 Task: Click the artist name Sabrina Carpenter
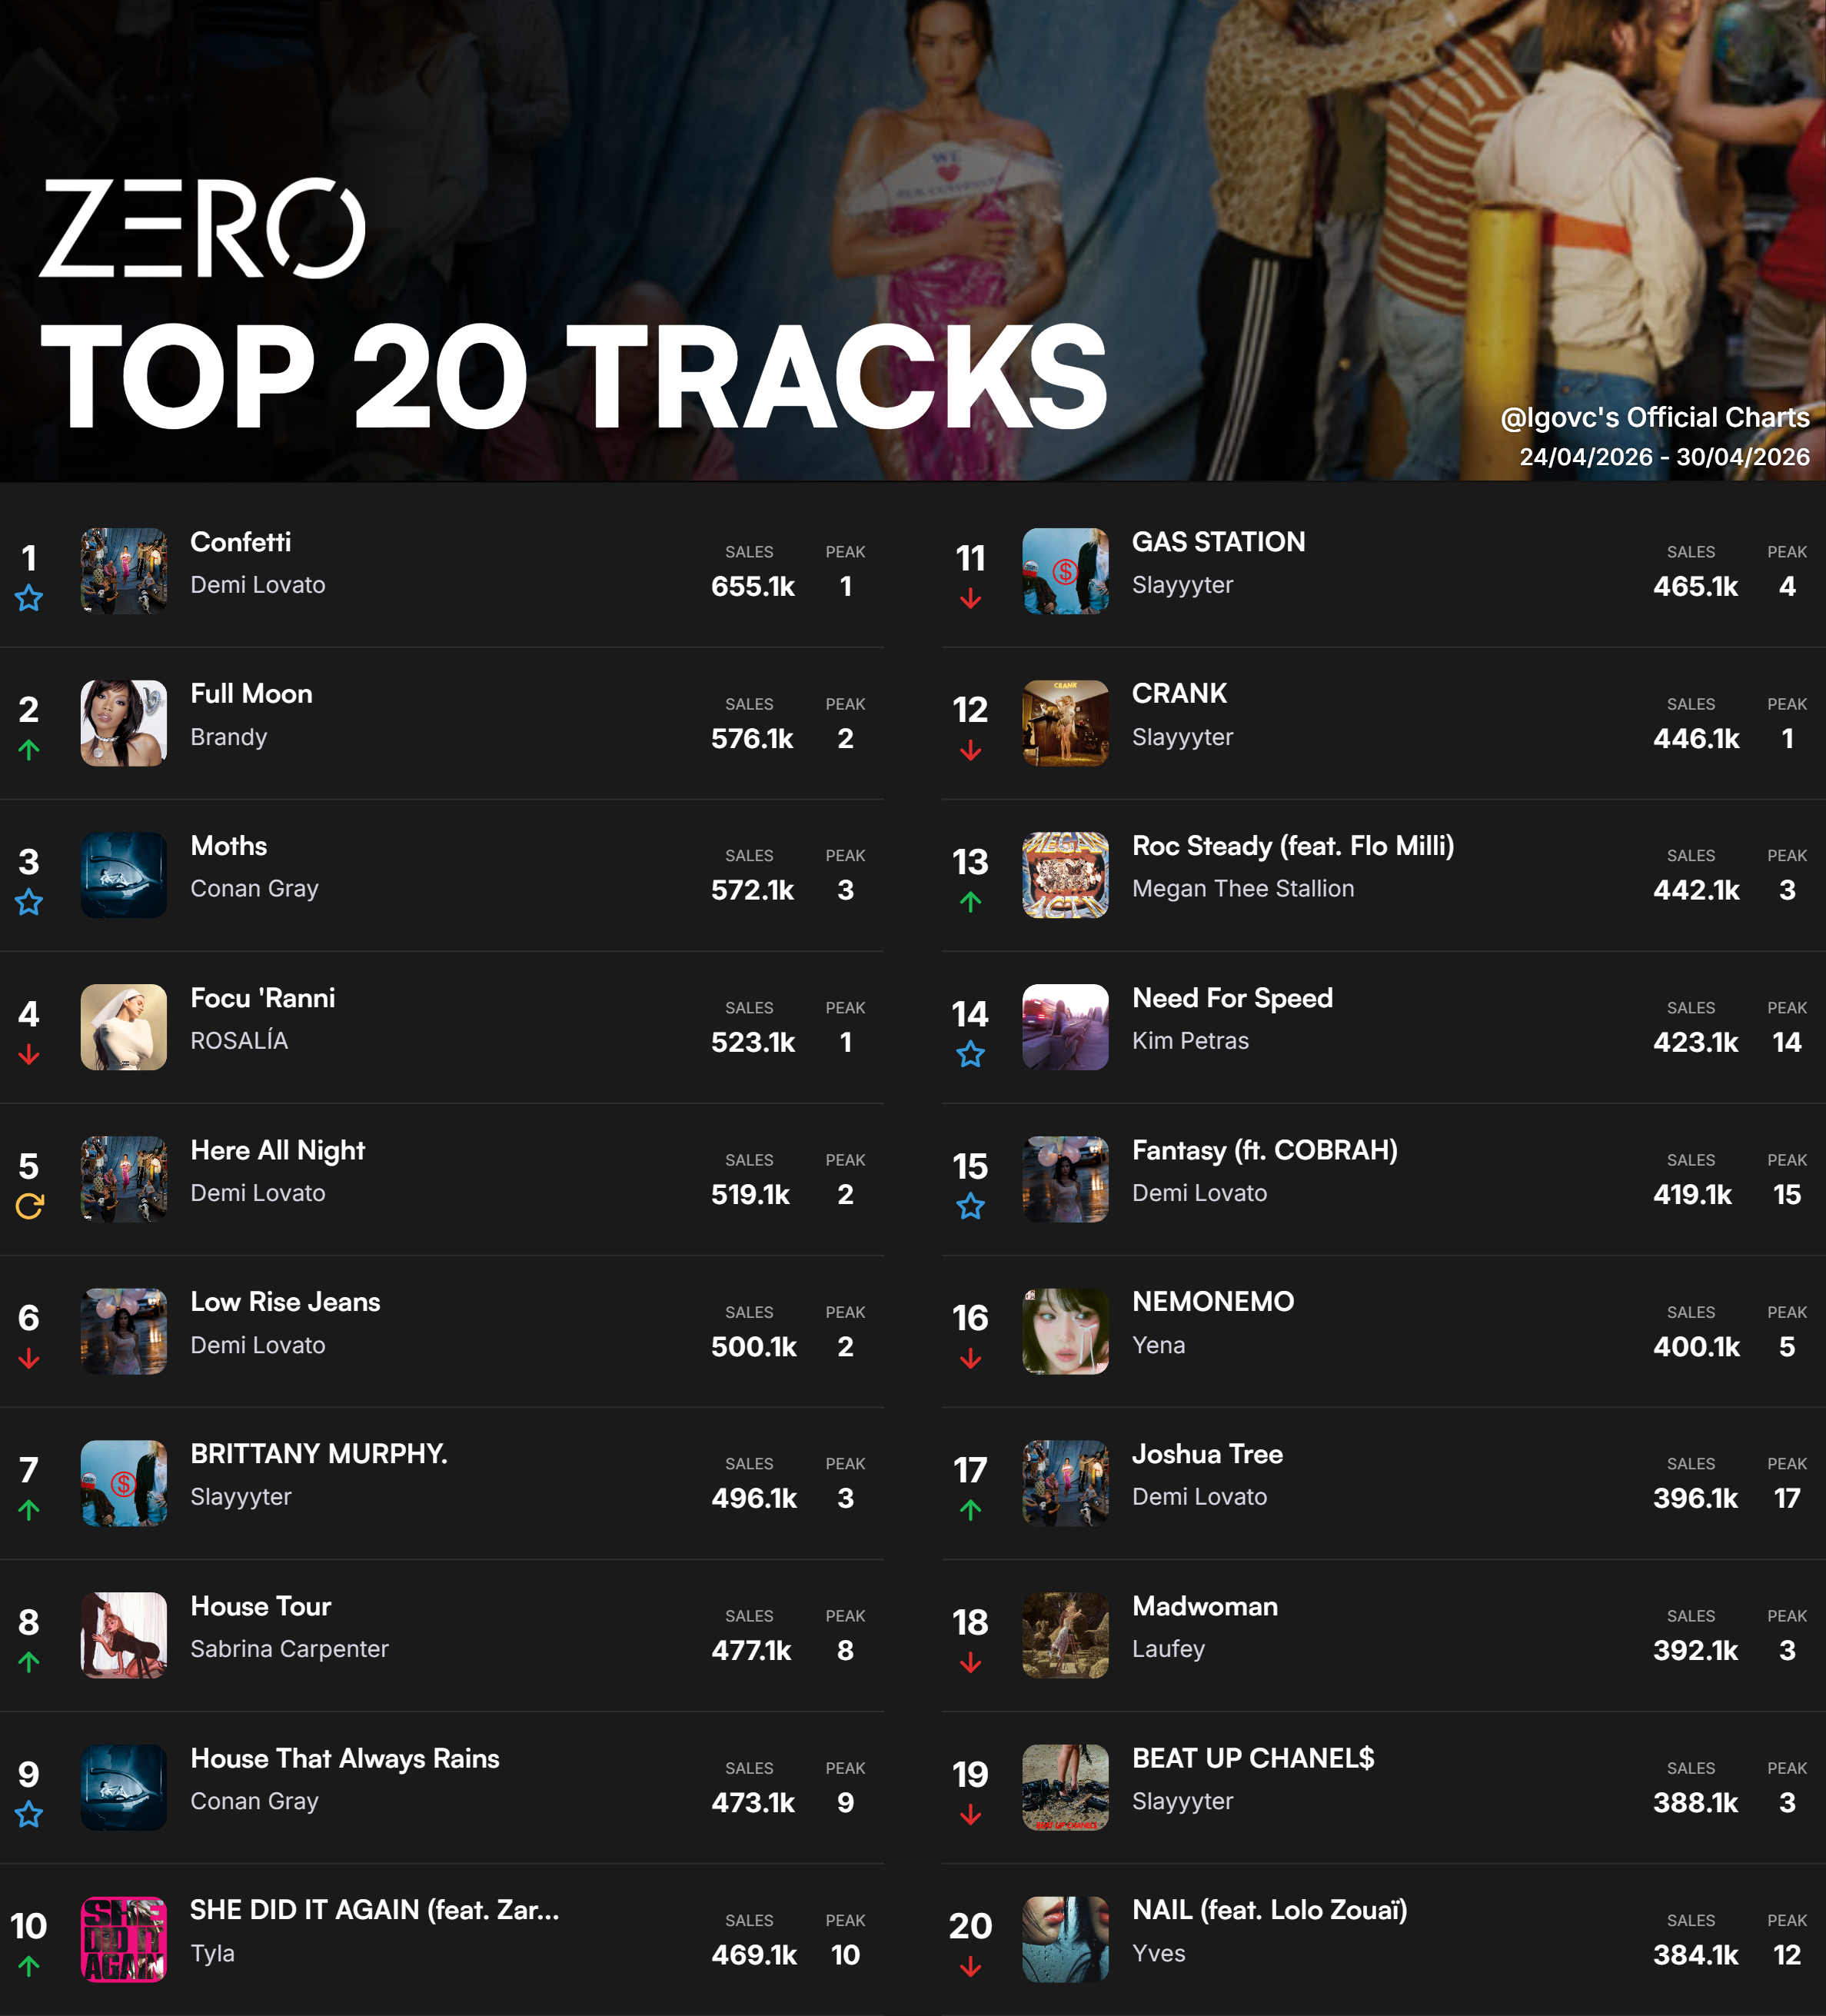coord(289,1649)
